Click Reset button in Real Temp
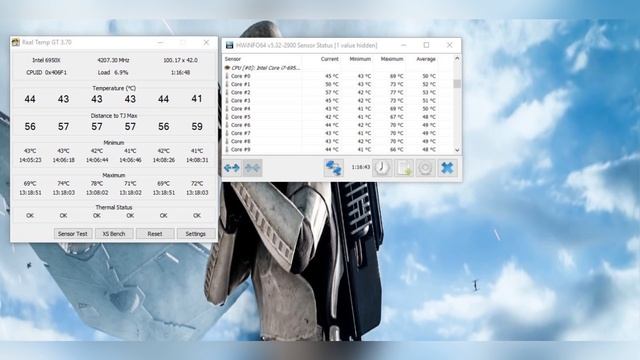This screenshot has width=640, height=360. (x=155, y=234)
